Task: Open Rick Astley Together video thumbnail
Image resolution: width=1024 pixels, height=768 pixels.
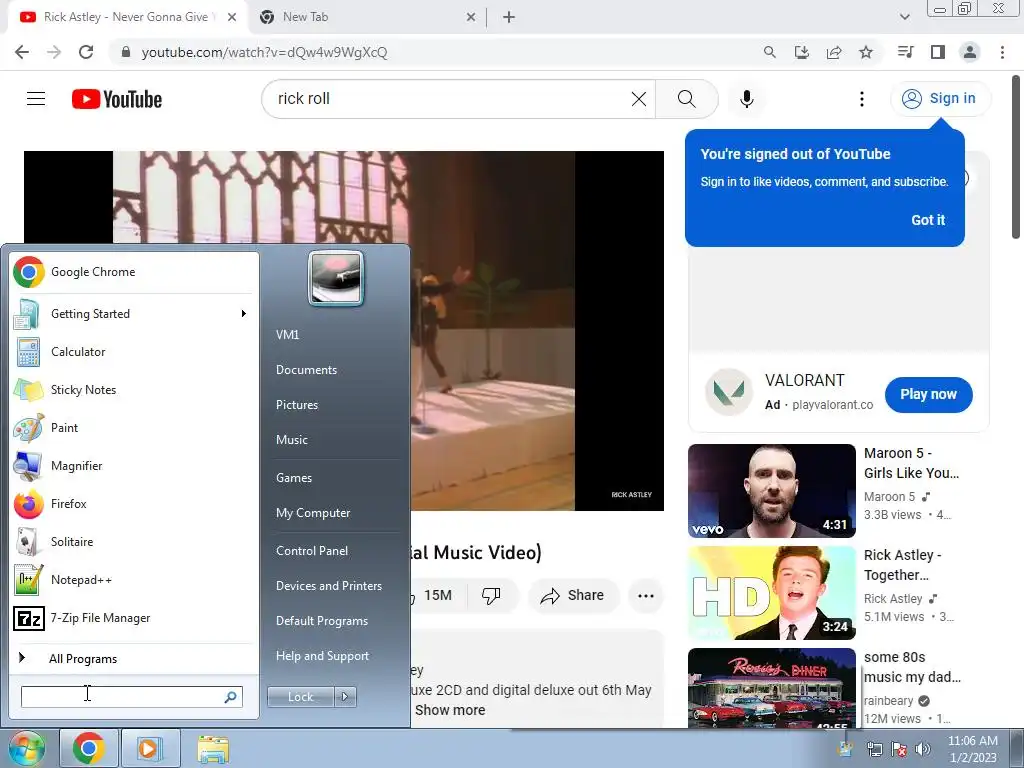Action: pyautogui.click(x=772, y=593)
